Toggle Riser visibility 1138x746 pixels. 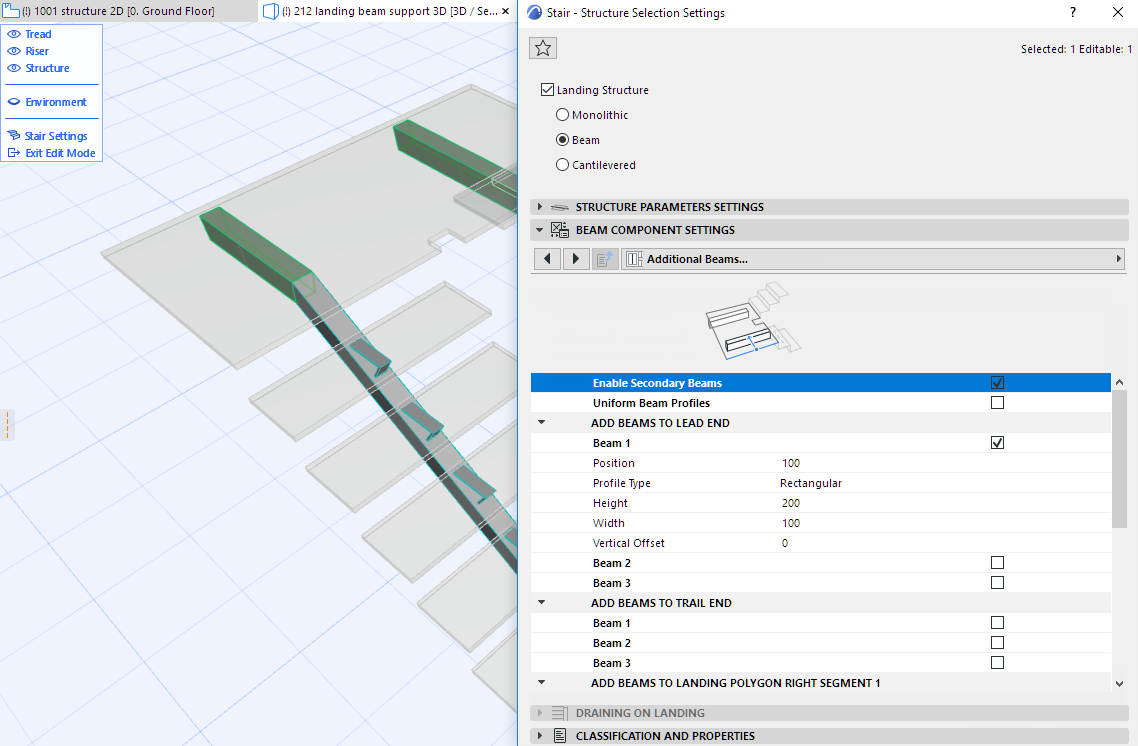[14, 51]
